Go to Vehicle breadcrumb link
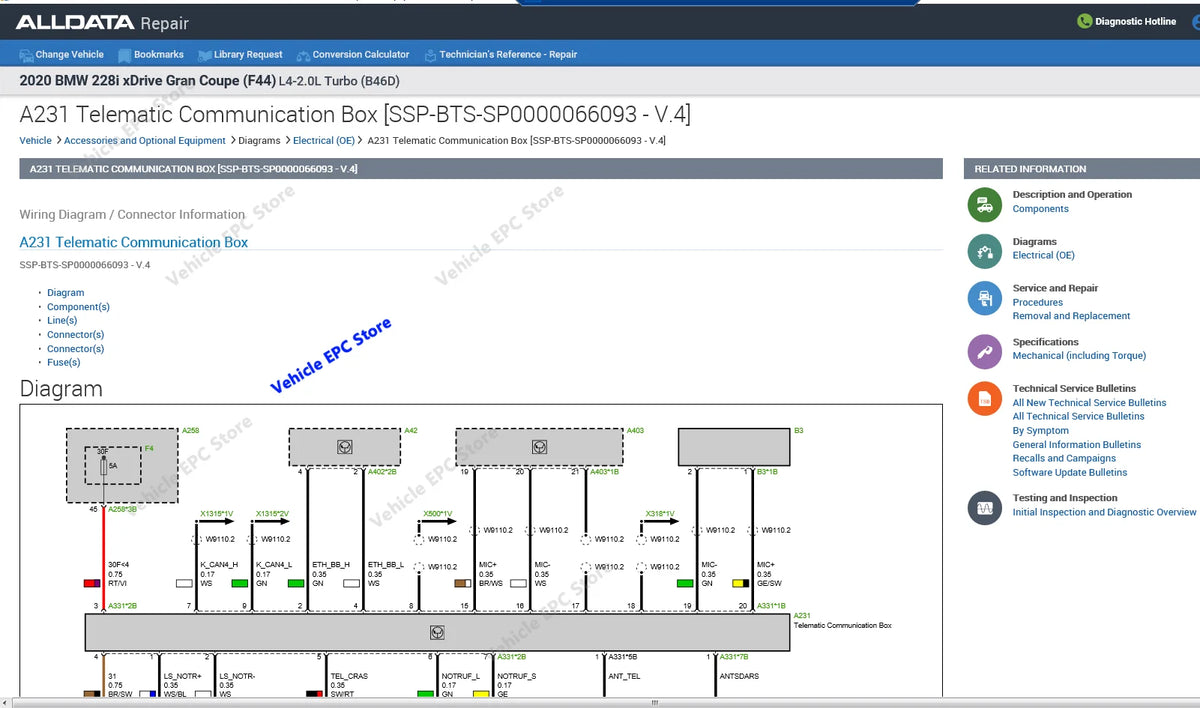The height and width of the screenshot is (708, 1200). [36, 141]
